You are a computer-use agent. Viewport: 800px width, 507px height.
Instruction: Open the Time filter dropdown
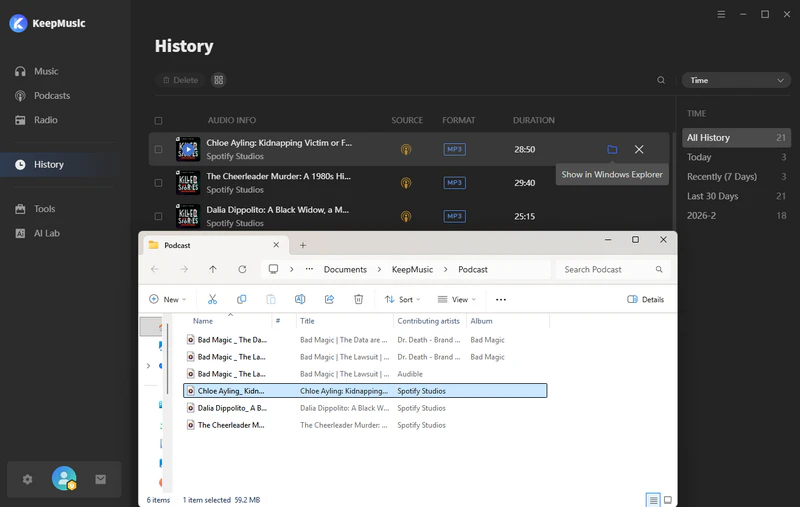tap(736, 80)
